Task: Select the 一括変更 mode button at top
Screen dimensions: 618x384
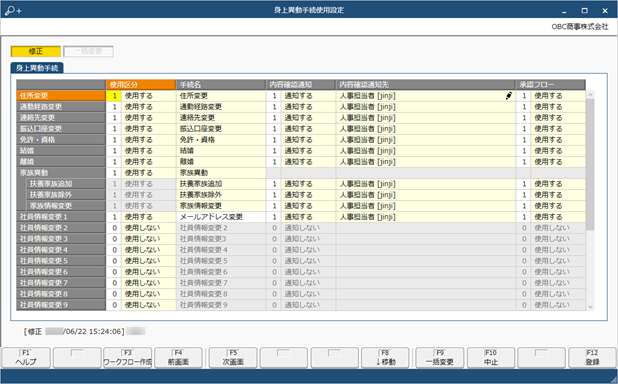Action: [88, 51]
